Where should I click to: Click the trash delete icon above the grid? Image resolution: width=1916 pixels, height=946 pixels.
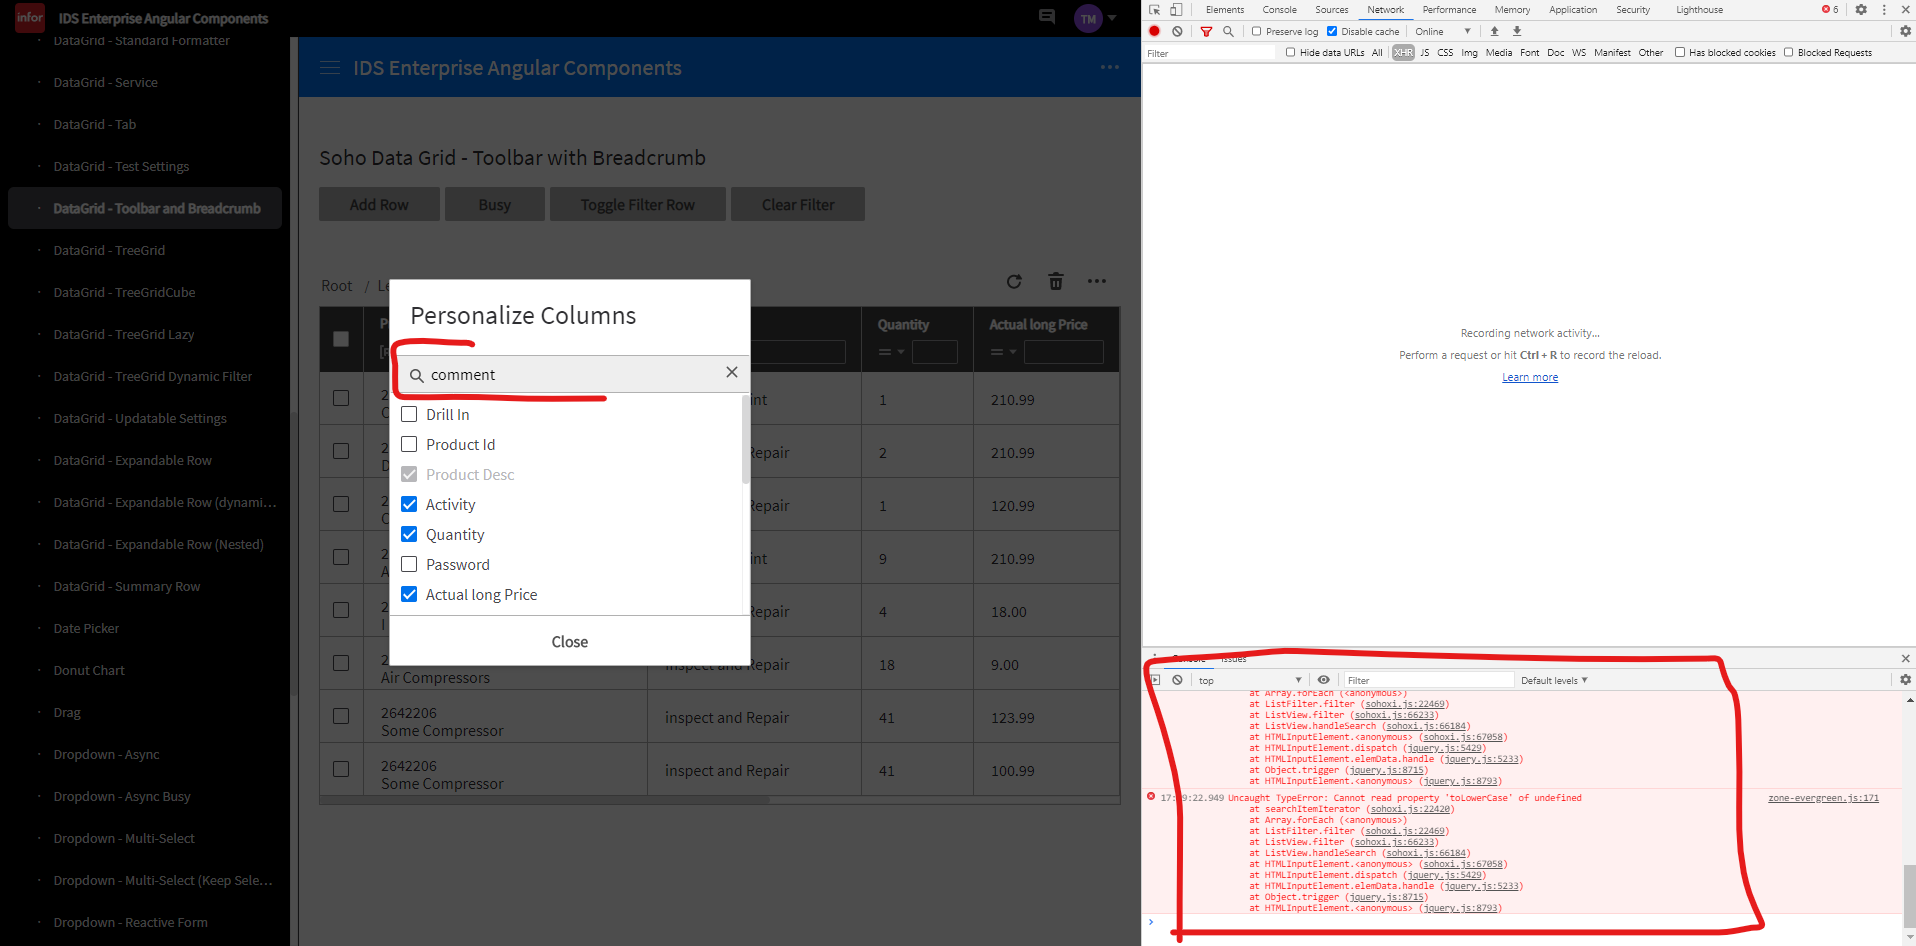pos(1056,282)
